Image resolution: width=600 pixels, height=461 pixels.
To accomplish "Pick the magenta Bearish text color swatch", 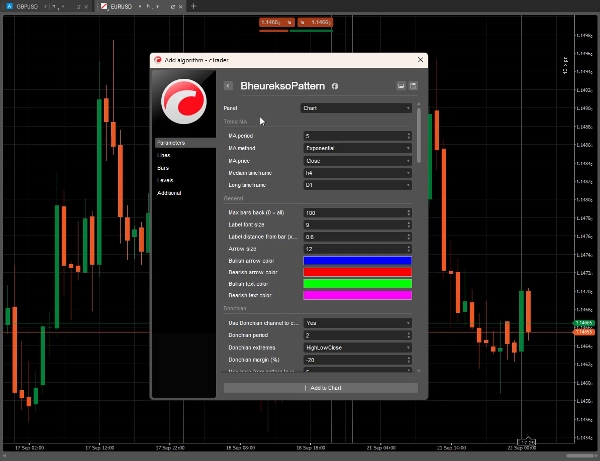I will tap(357, 295).
